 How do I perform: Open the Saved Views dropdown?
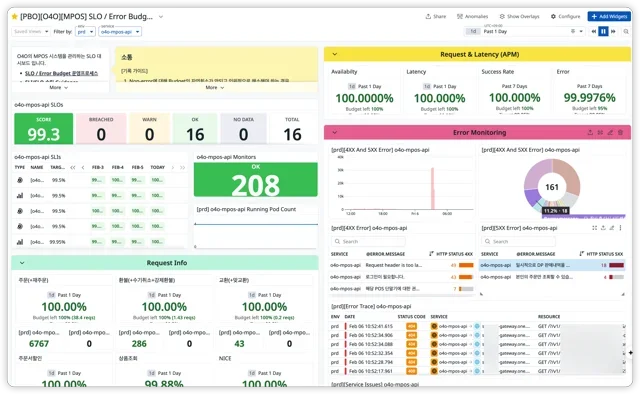(31, 31)
